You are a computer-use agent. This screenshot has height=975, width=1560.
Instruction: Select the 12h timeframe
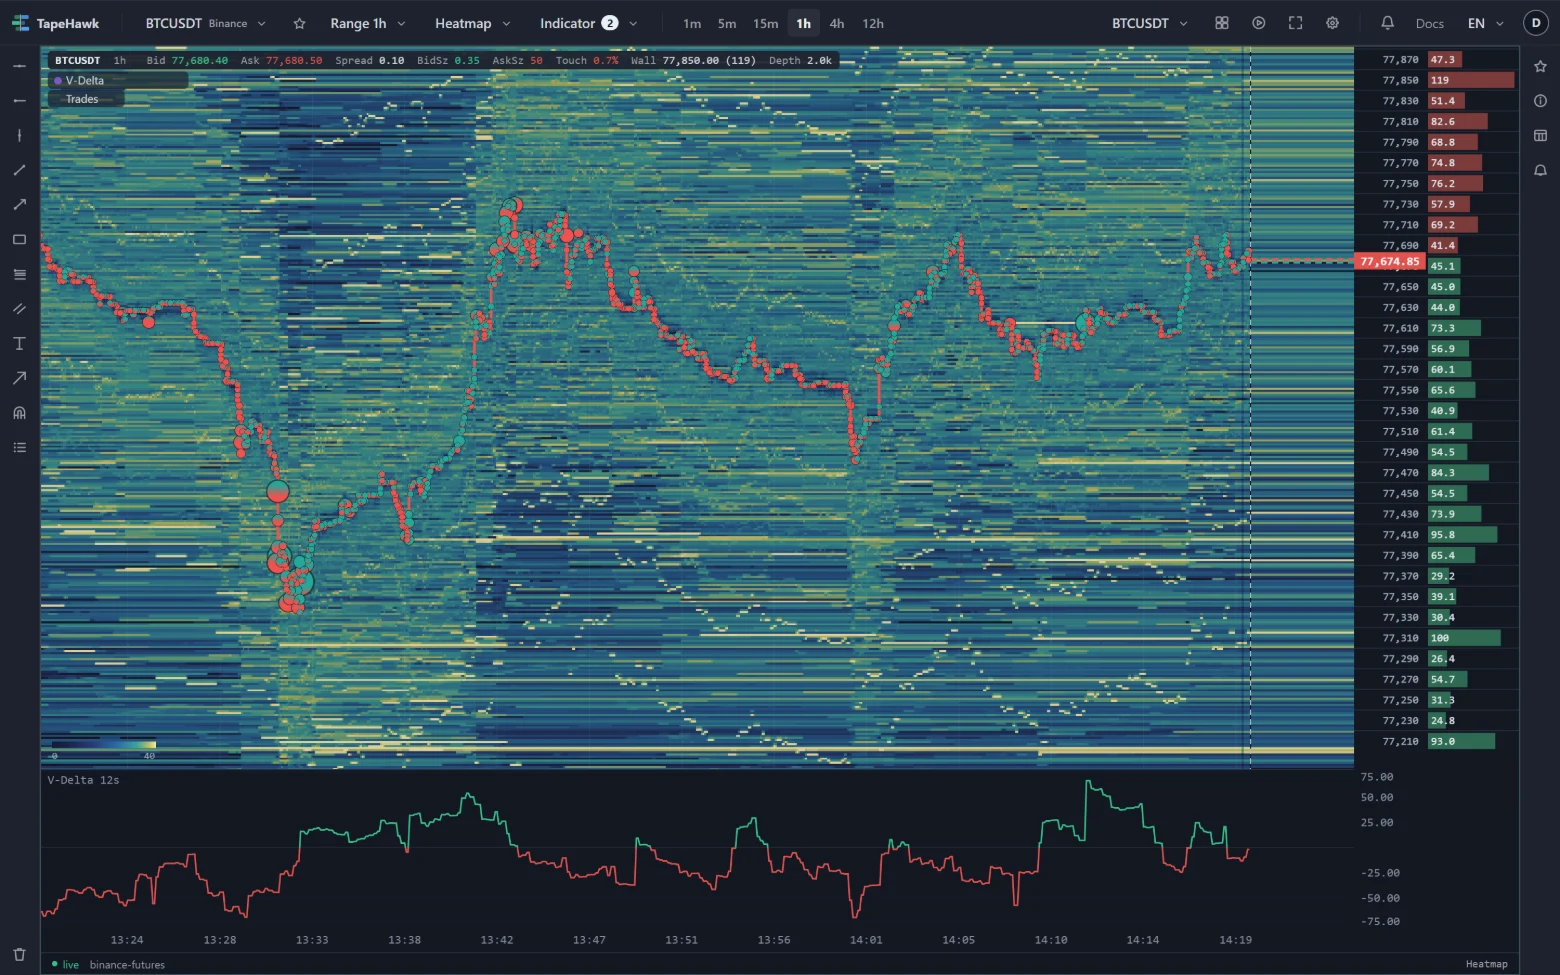873,23
